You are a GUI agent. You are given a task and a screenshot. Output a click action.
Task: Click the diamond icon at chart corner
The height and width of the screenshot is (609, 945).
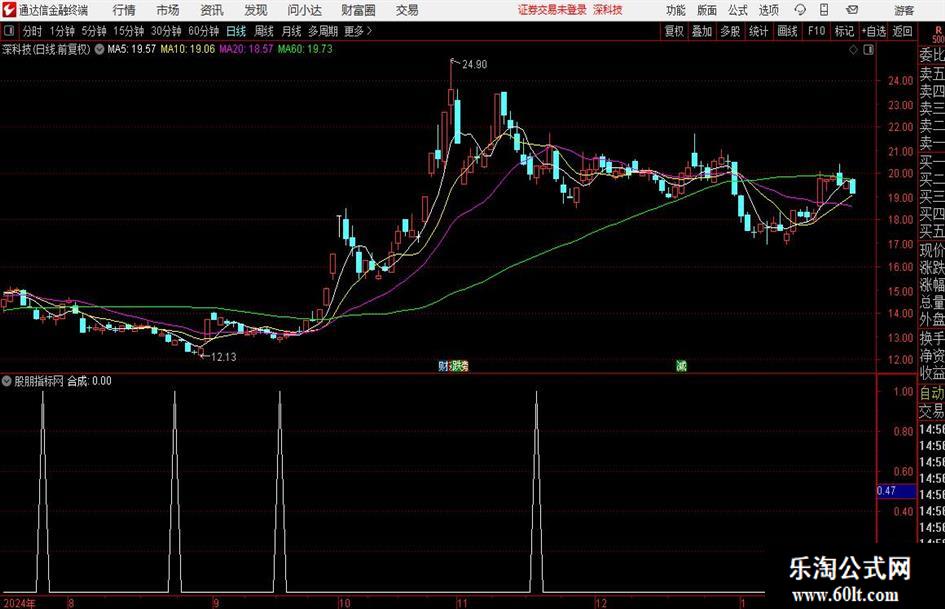pos(853,50)
